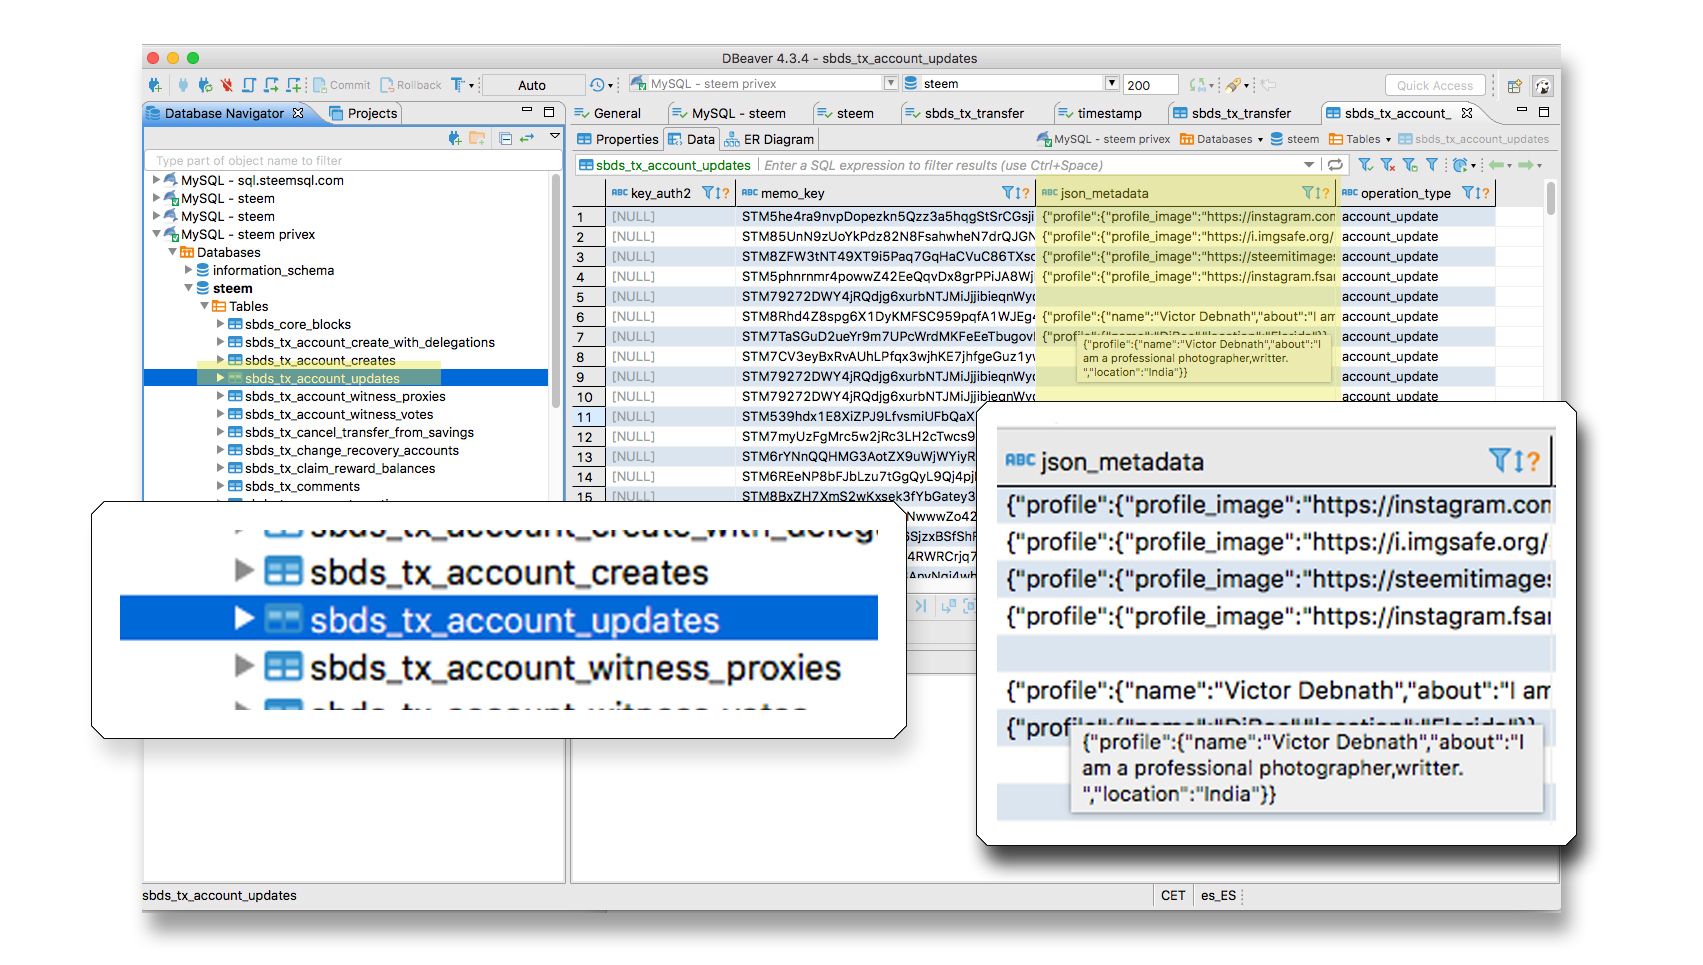Switch to the Data sub-tab
The image size is (1703, 965).
[691, 139]
